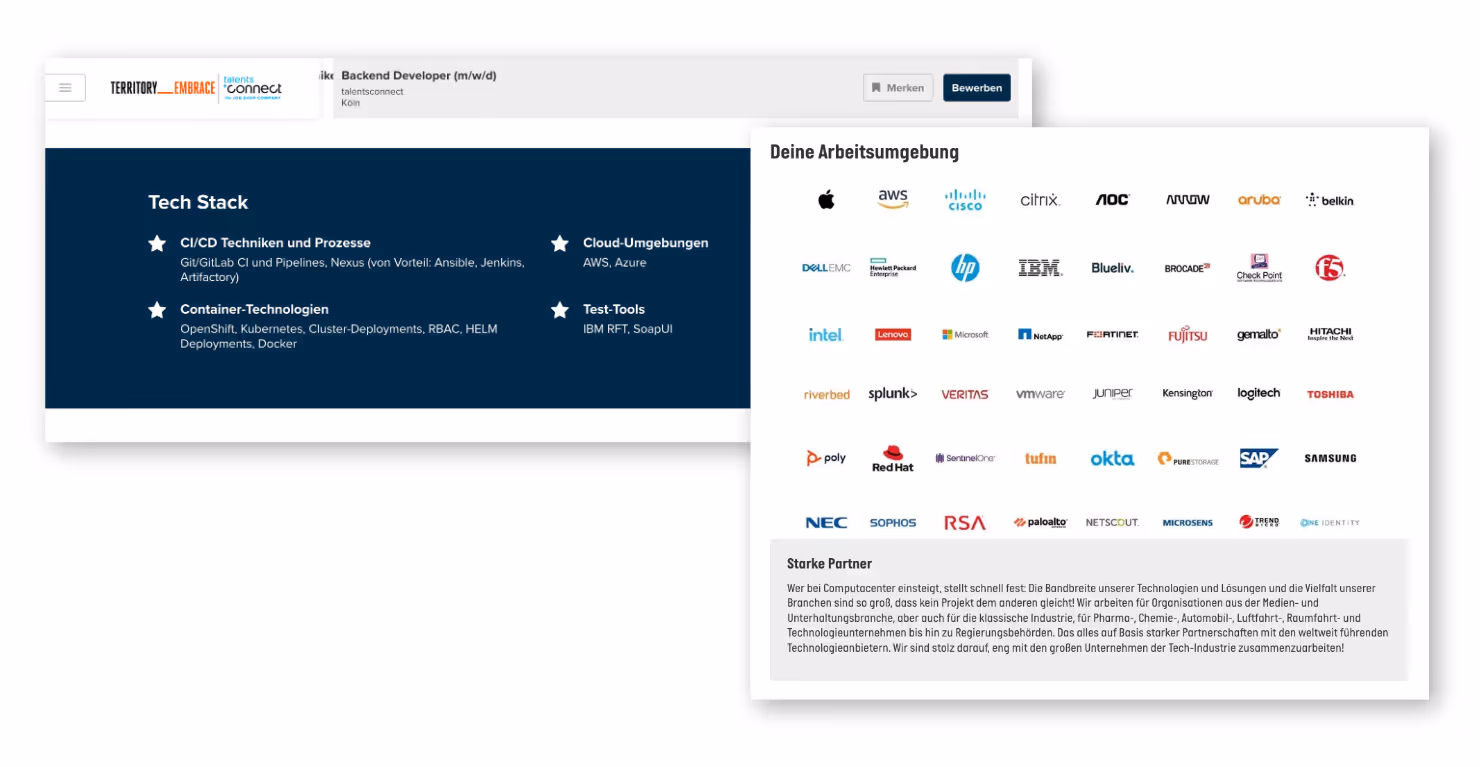The width and height of the screenshot is (1480, 767).
Task: Click the AOC logo
Action: tap(1112, 200)
